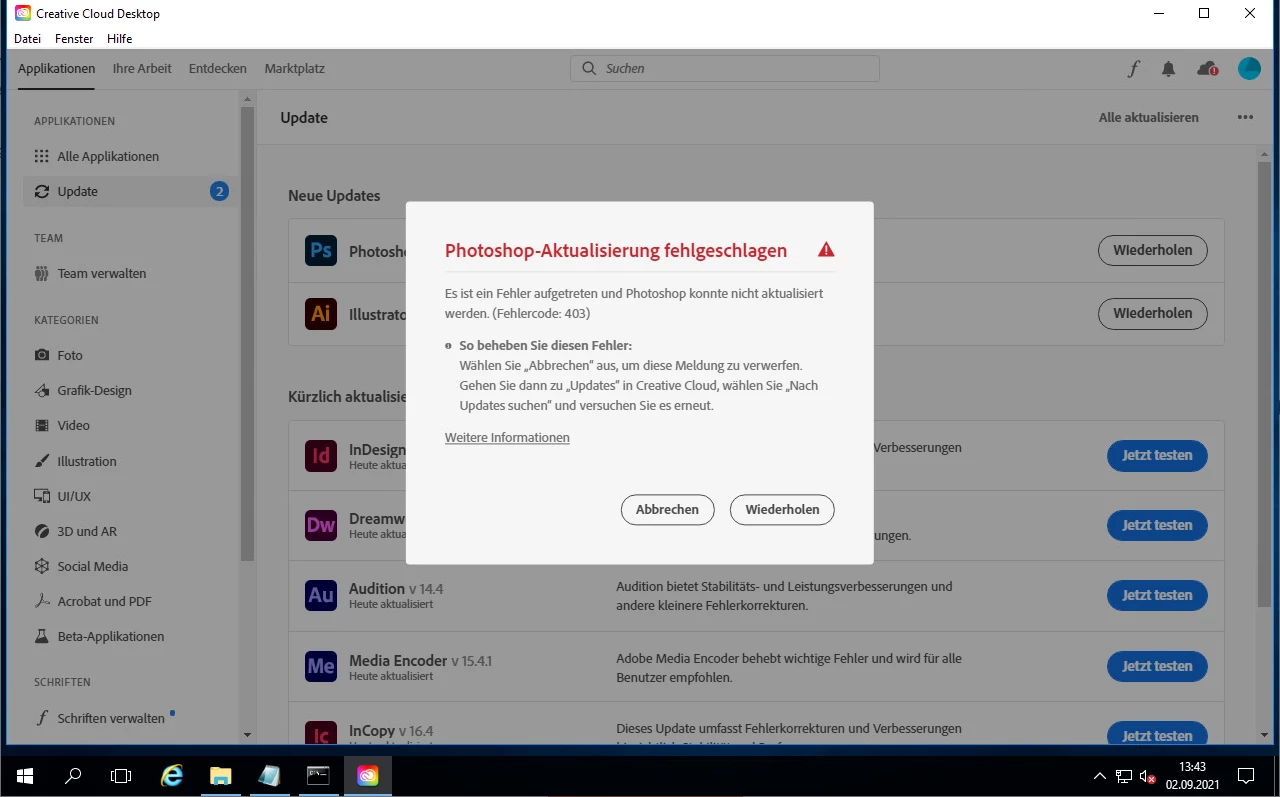
Task: Click Jetzt testen for Dreamweaver
Action: tap(1157, 525)
